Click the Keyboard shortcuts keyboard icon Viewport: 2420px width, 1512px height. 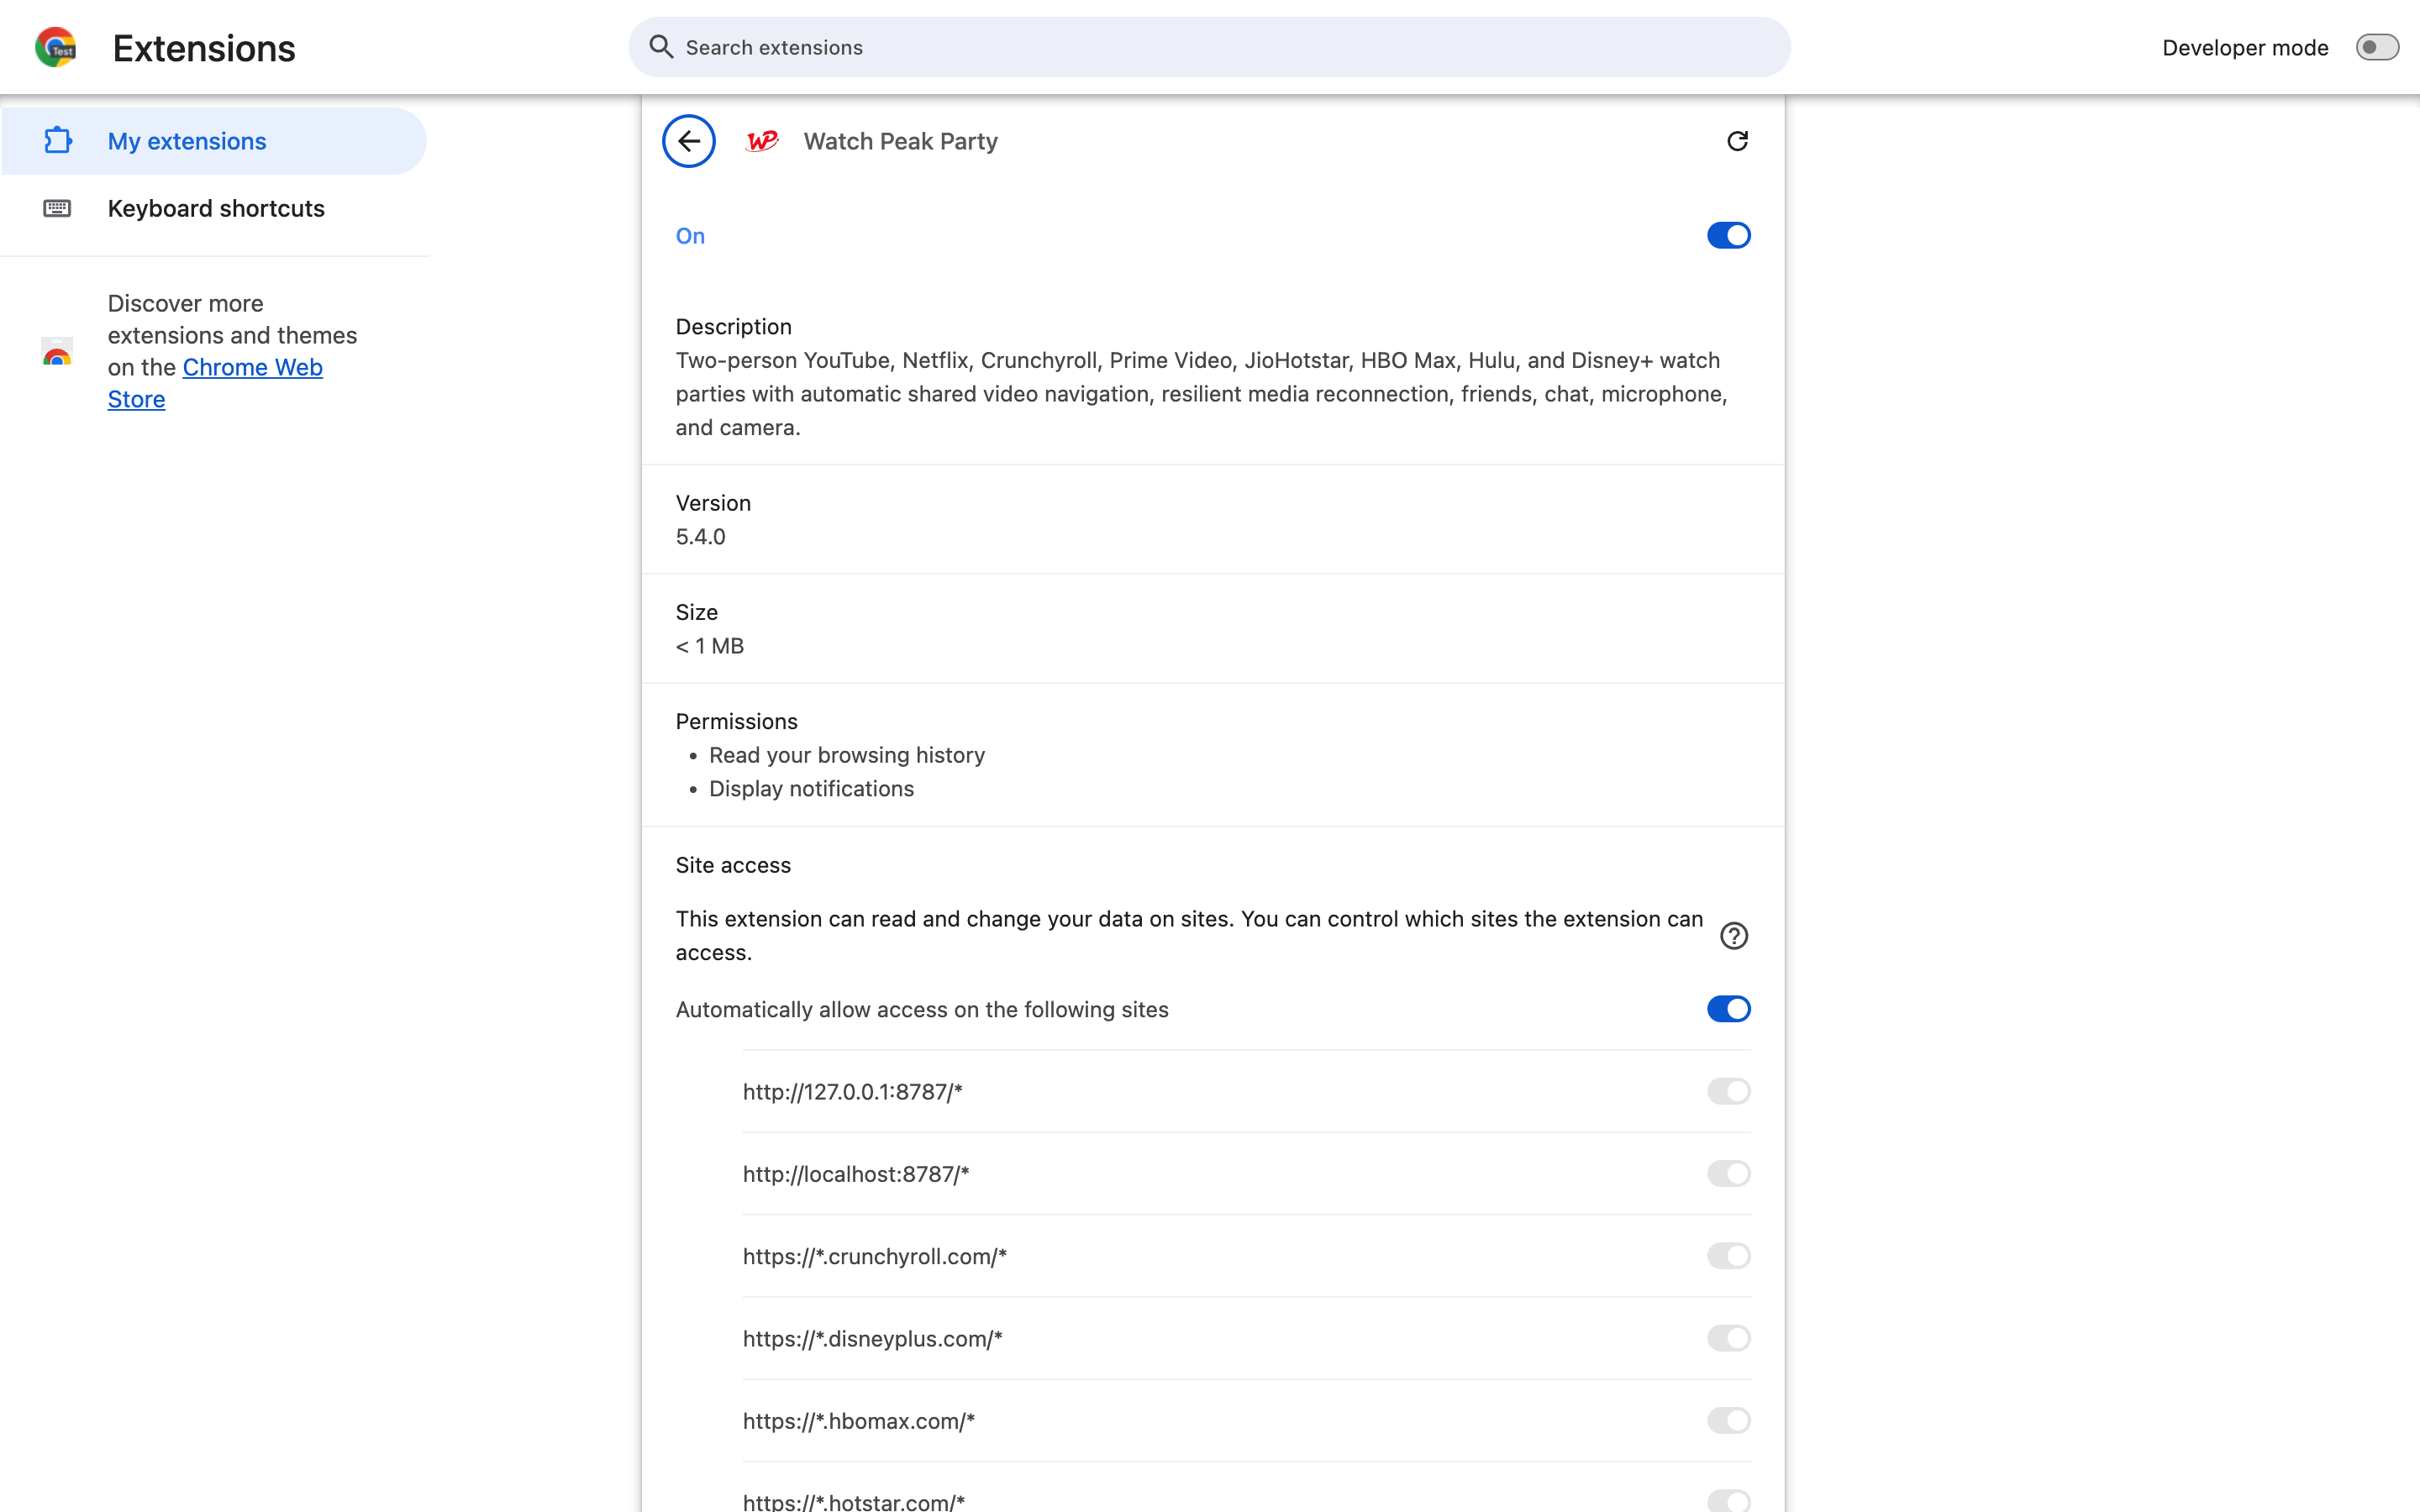(57, 208)
